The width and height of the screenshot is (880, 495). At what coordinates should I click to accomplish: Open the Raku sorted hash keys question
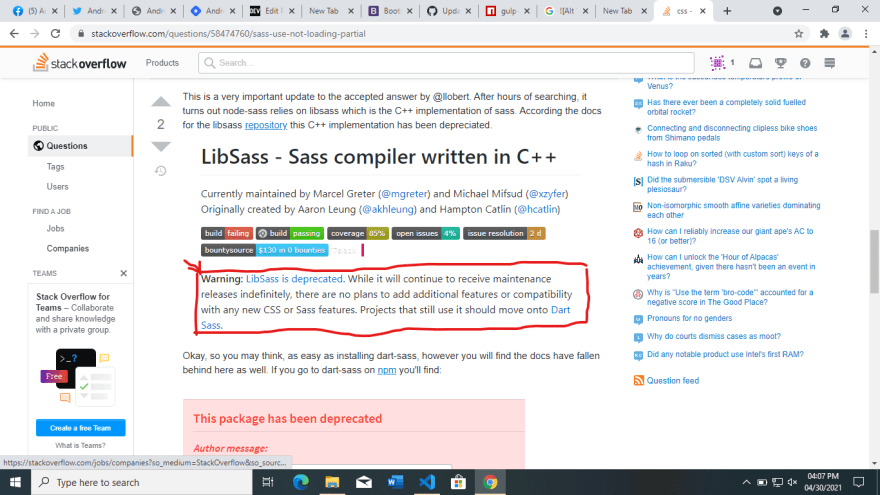(x=732, y=158)
